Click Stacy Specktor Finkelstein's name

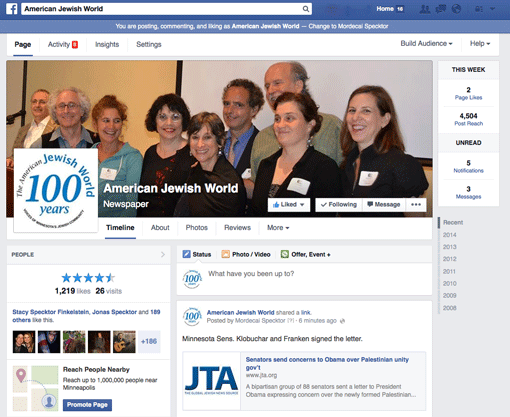pyautogui.click(x=51, y=312)
